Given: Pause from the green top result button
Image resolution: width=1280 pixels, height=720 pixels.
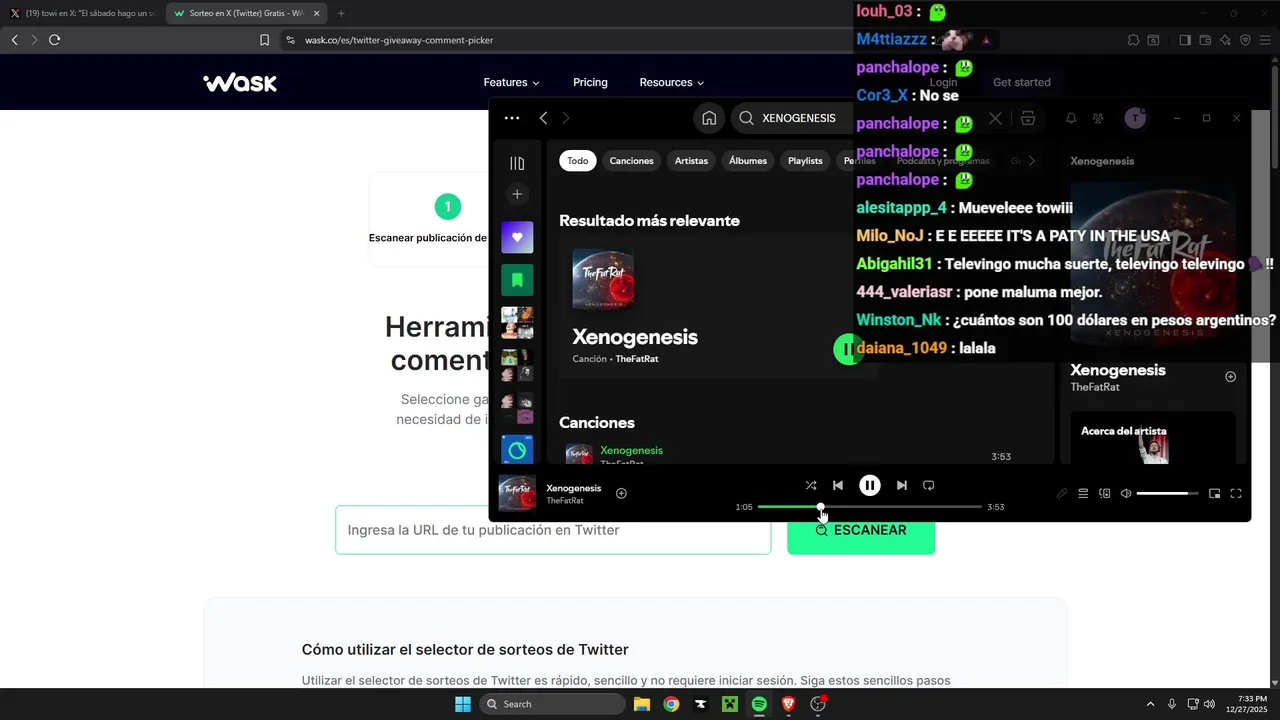Looking at the screenshot, I should 846,349.
